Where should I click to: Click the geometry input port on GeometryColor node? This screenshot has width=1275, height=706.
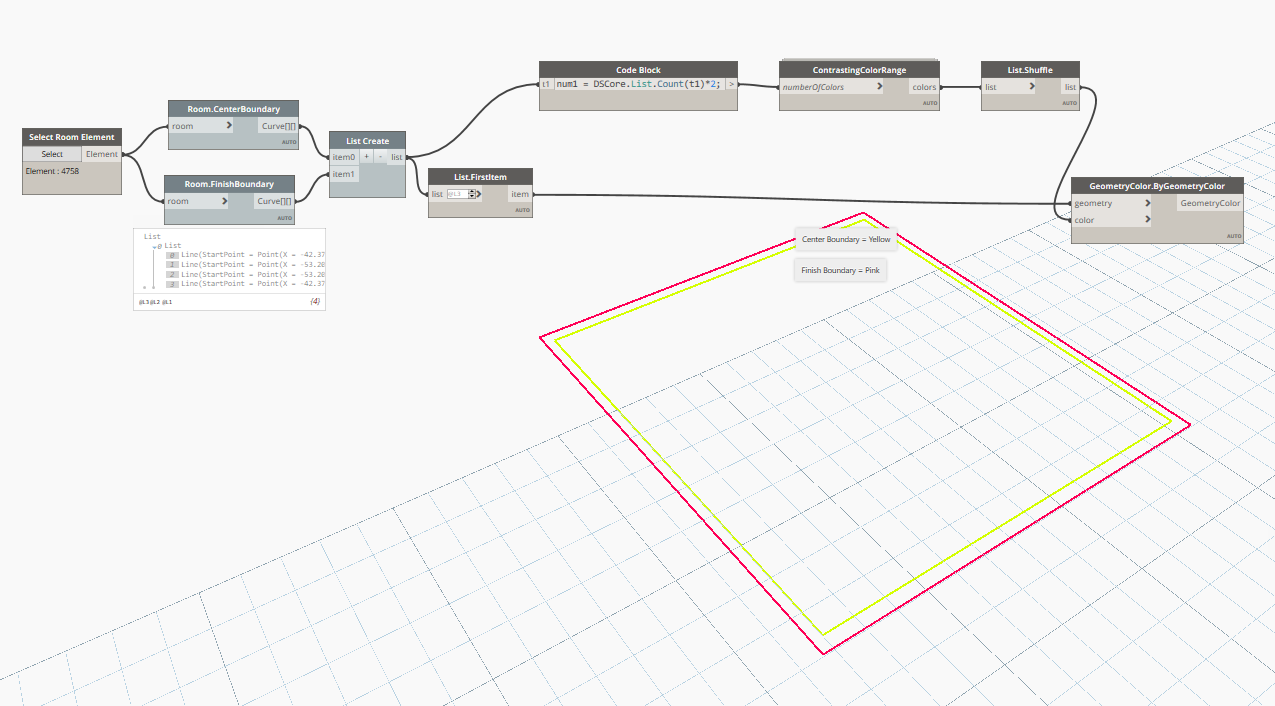coord(1112,203)
